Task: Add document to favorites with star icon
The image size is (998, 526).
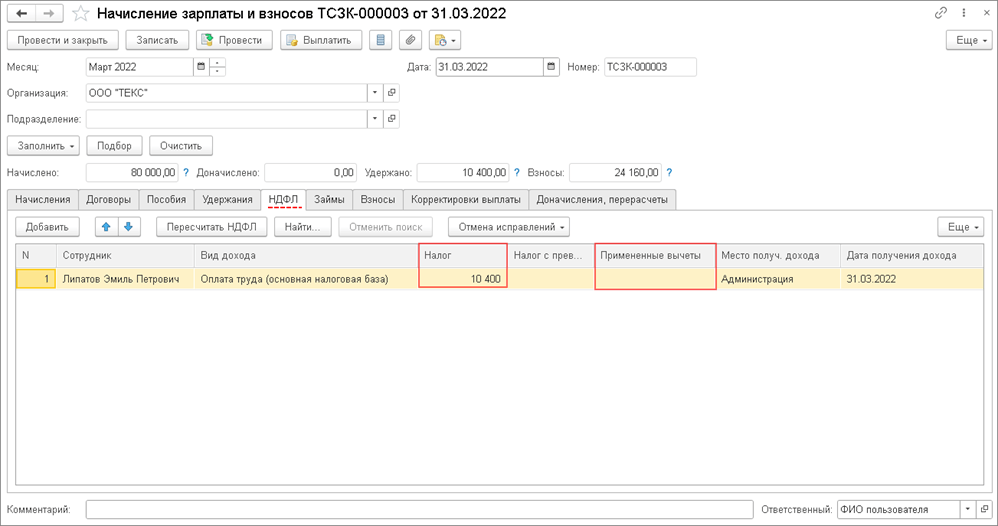Action: click(81, 13)
